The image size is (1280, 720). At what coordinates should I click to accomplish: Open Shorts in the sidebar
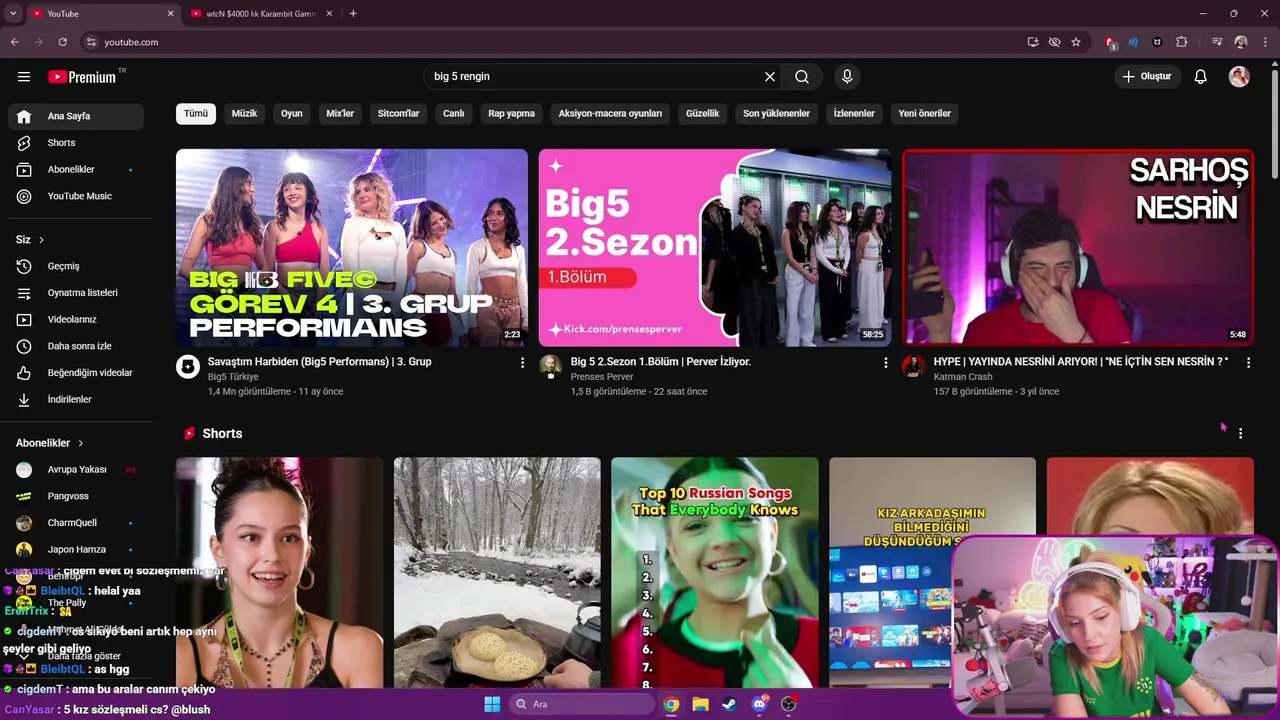click(x=76, y=143)
